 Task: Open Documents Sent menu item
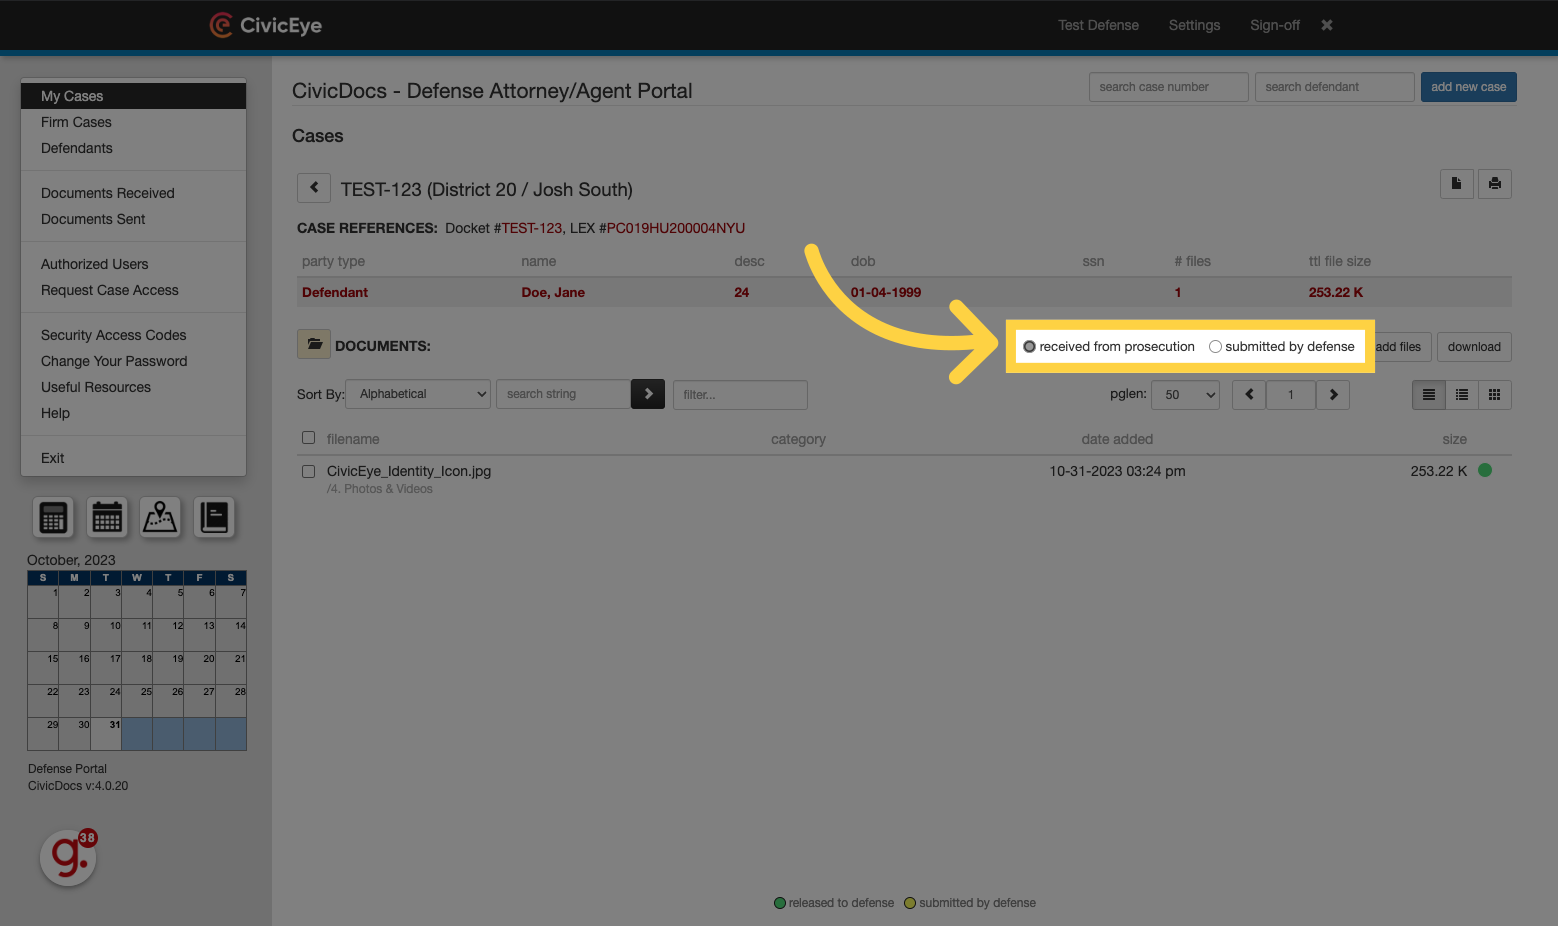point(133,219)
